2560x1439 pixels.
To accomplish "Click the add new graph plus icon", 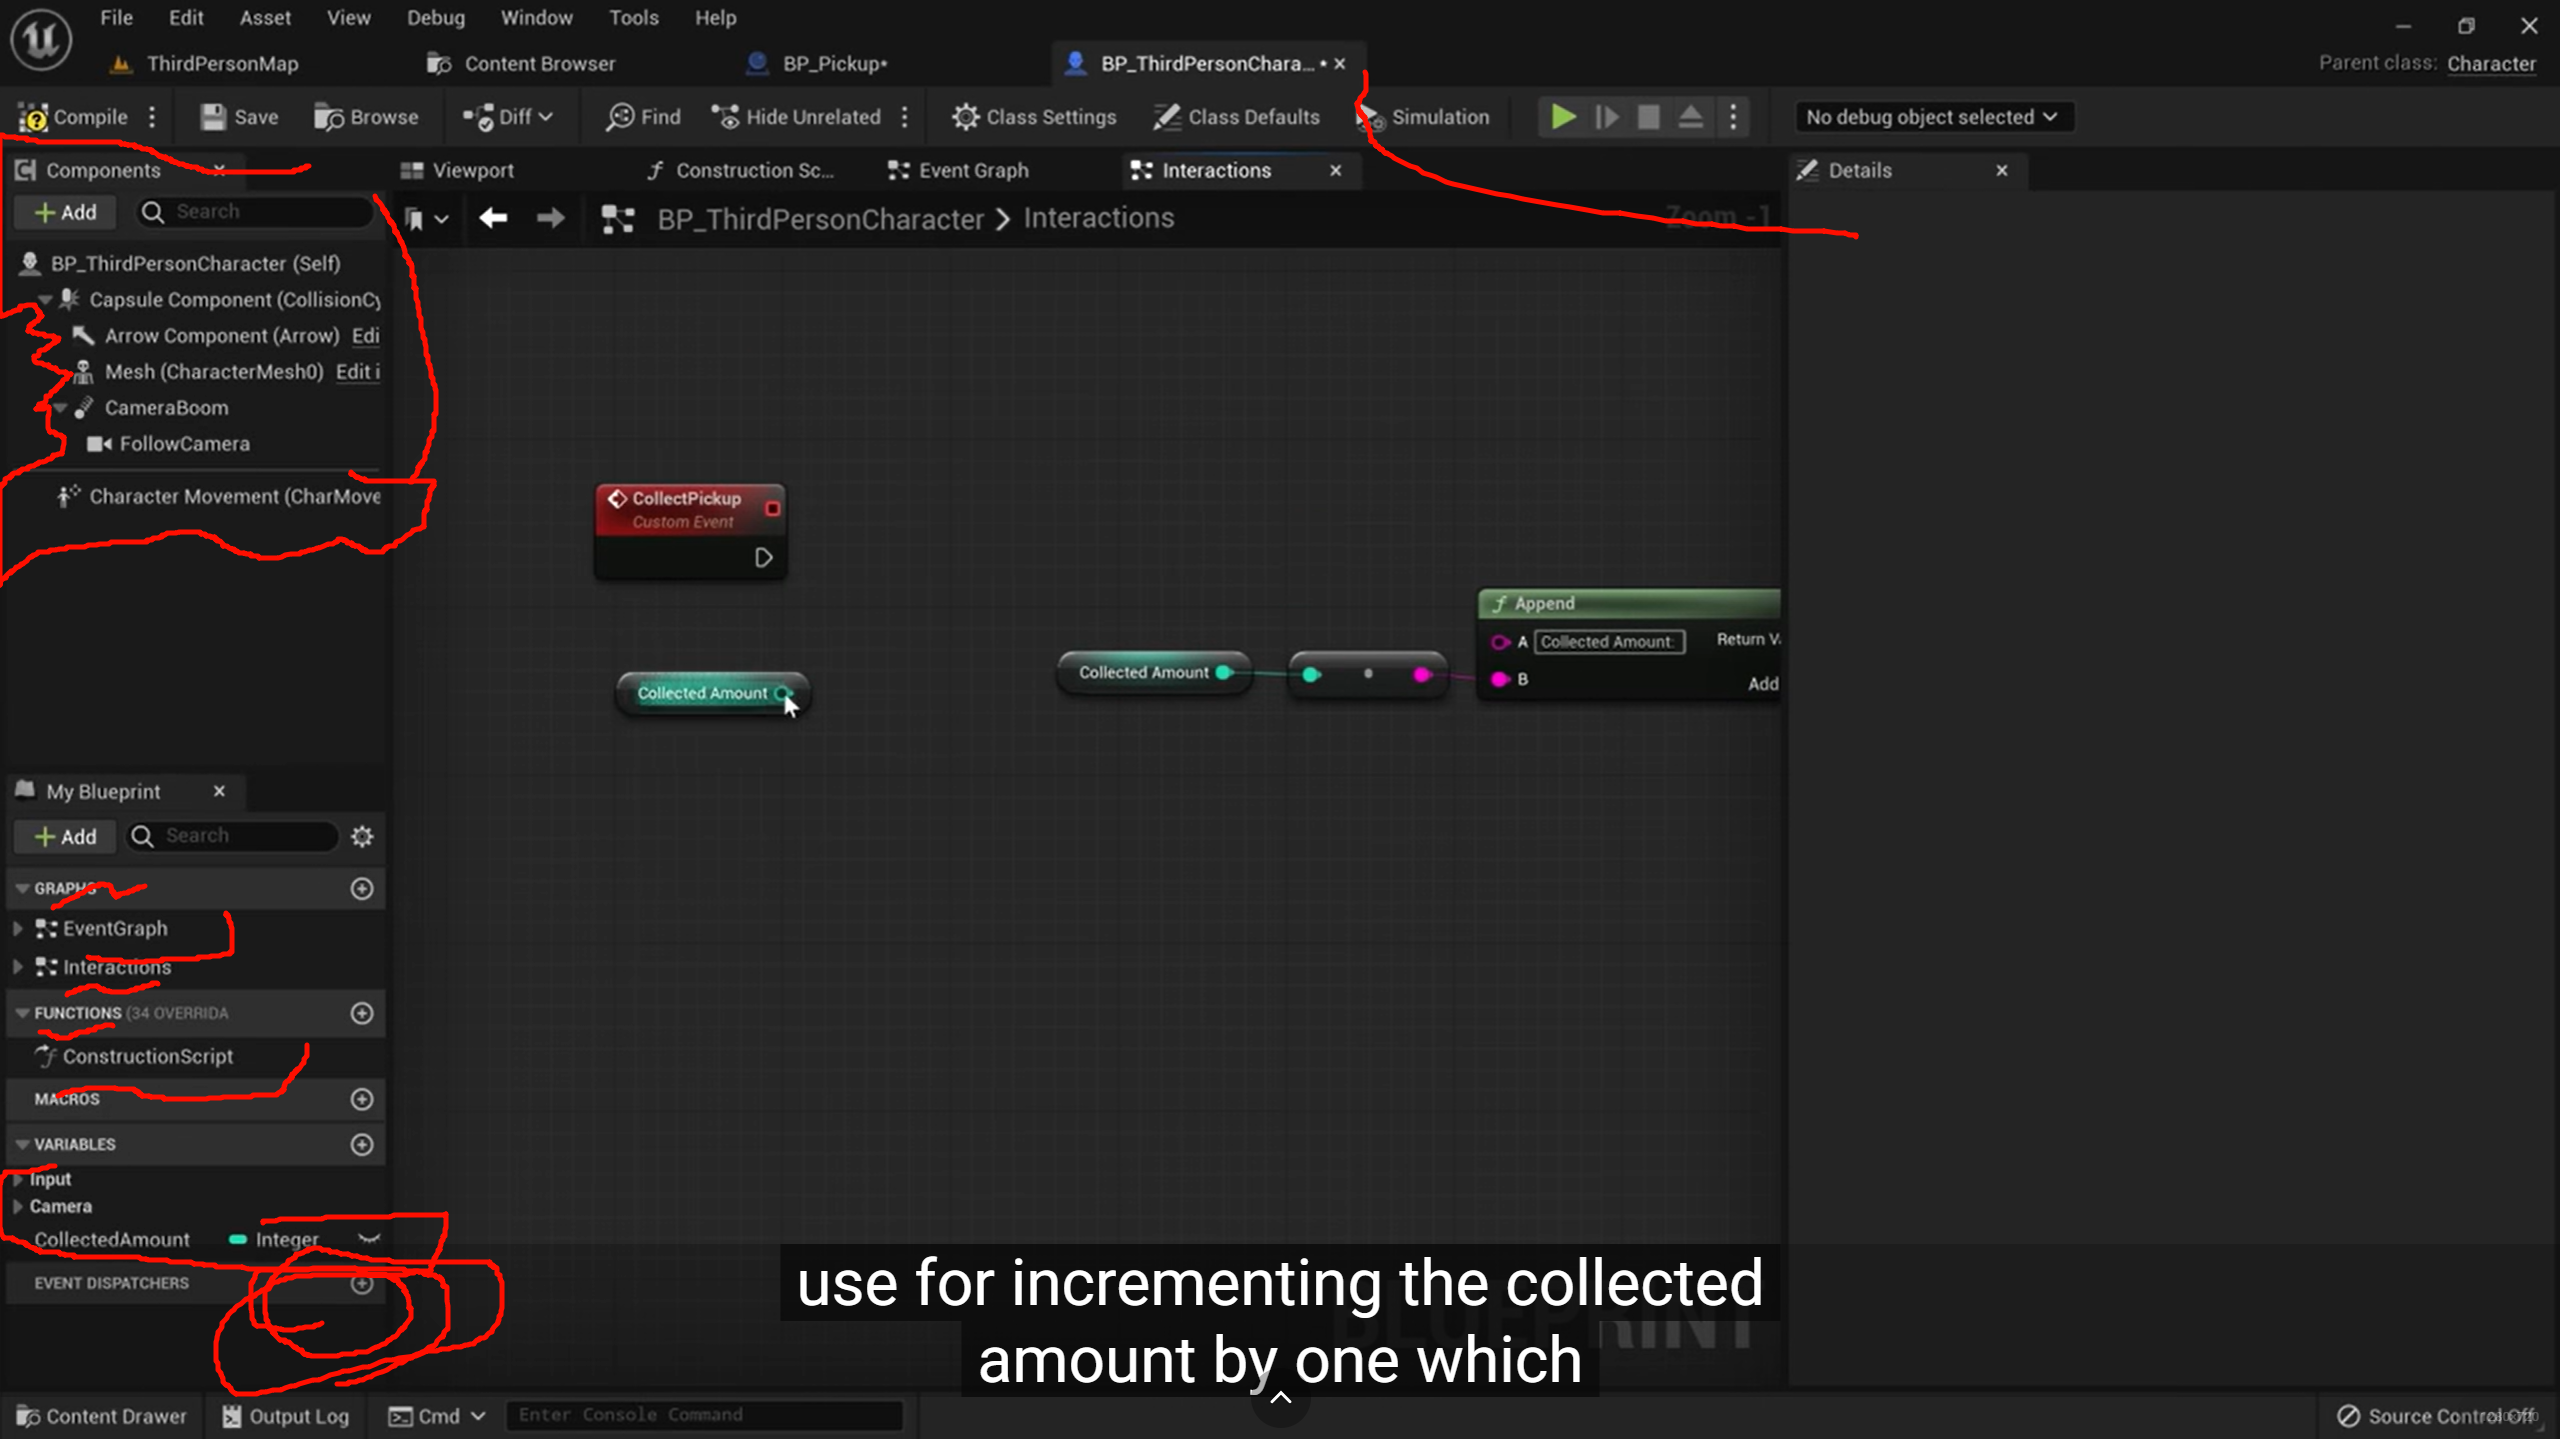I will pos(362,888).
